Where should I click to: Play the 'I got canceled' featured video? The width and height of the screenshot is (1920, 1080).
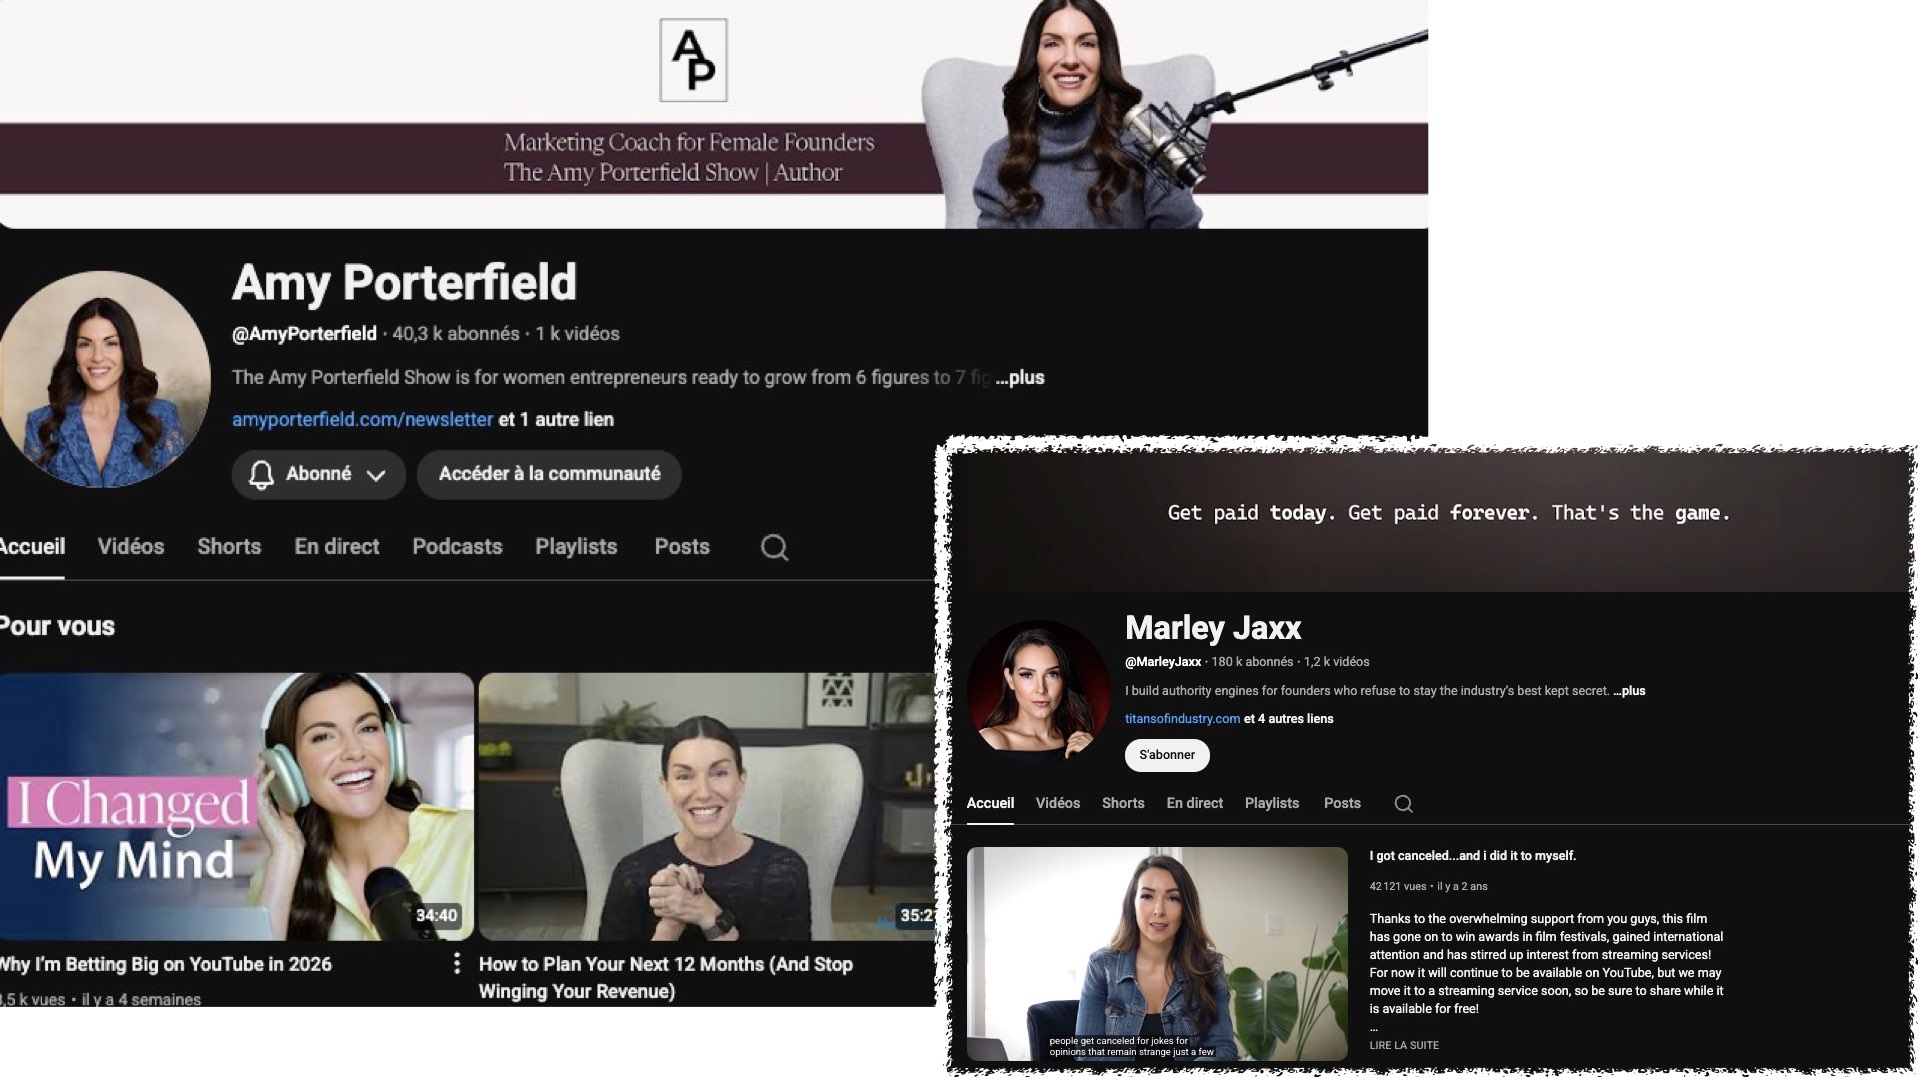click(1156, 953)
